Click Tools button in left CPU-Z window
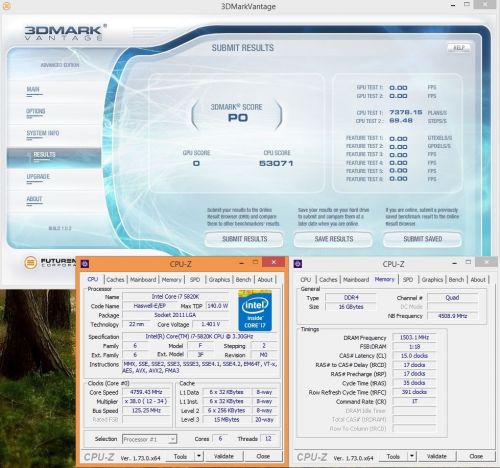 tap(180, 456)
